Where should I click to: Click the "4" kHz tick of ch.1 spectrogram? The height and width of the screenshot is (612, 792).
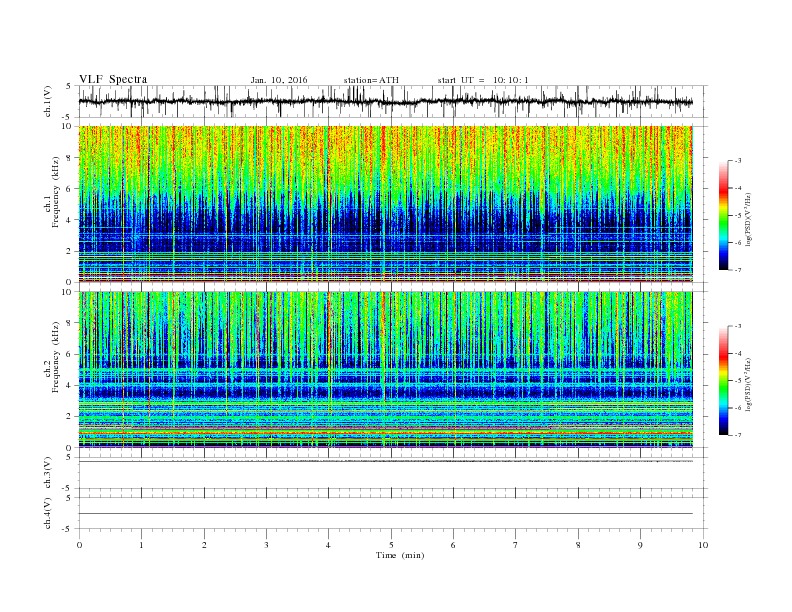coord(70,220)
